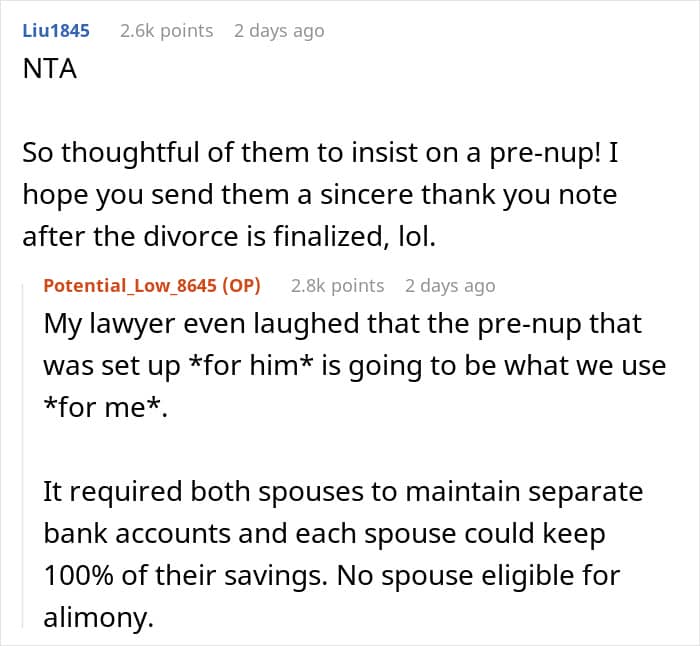Click the line starting "My lawyer even laughed"
700x646 pixels.
pyautogui.click(x=342, y=324)
